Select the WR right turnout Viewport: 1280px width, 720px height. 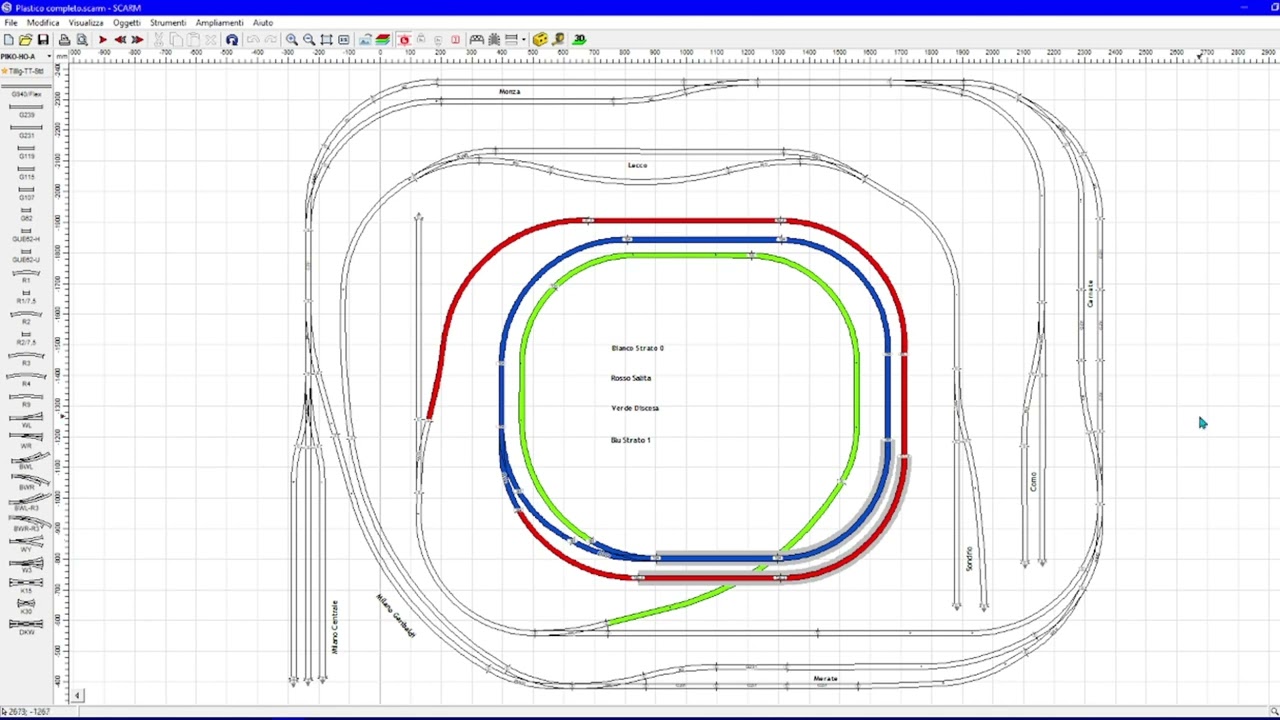[26, 441]
